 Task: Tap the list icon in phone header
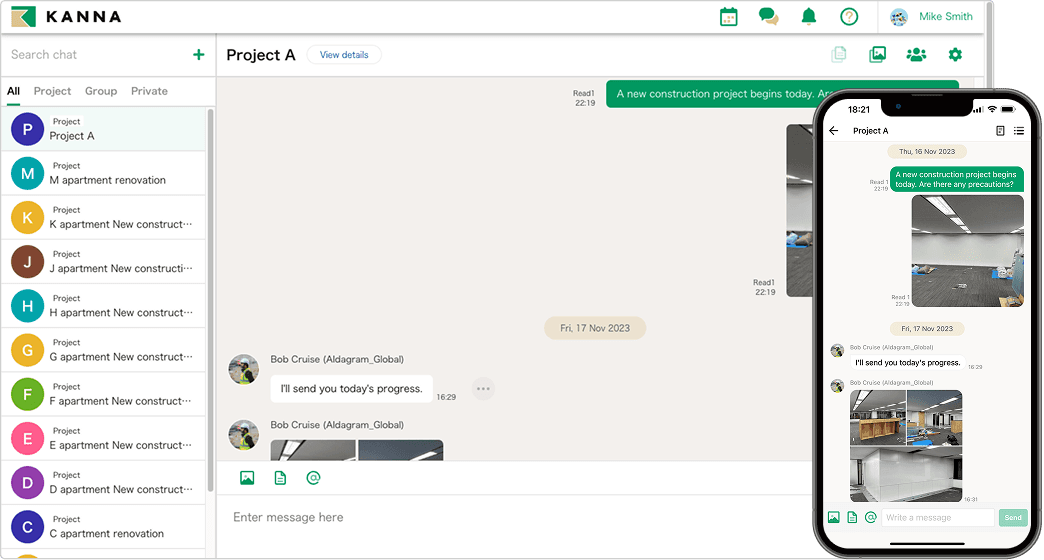pos(1019,131)
